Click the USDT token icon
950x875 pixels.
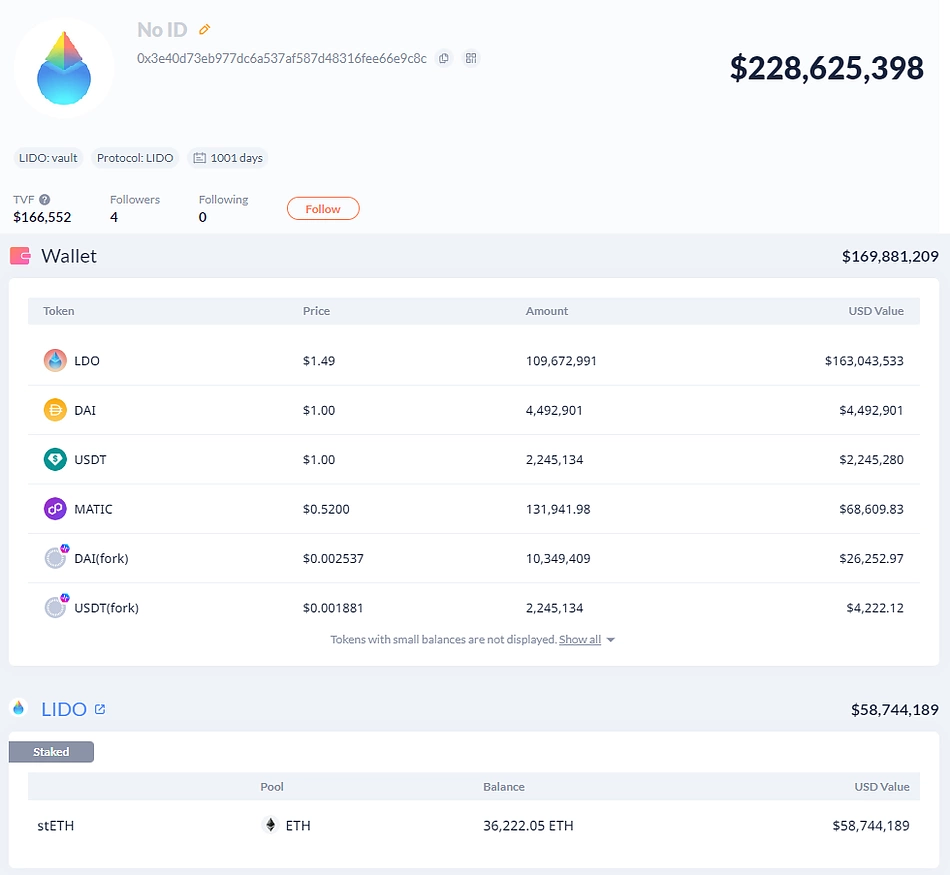(x=55, y=459)
